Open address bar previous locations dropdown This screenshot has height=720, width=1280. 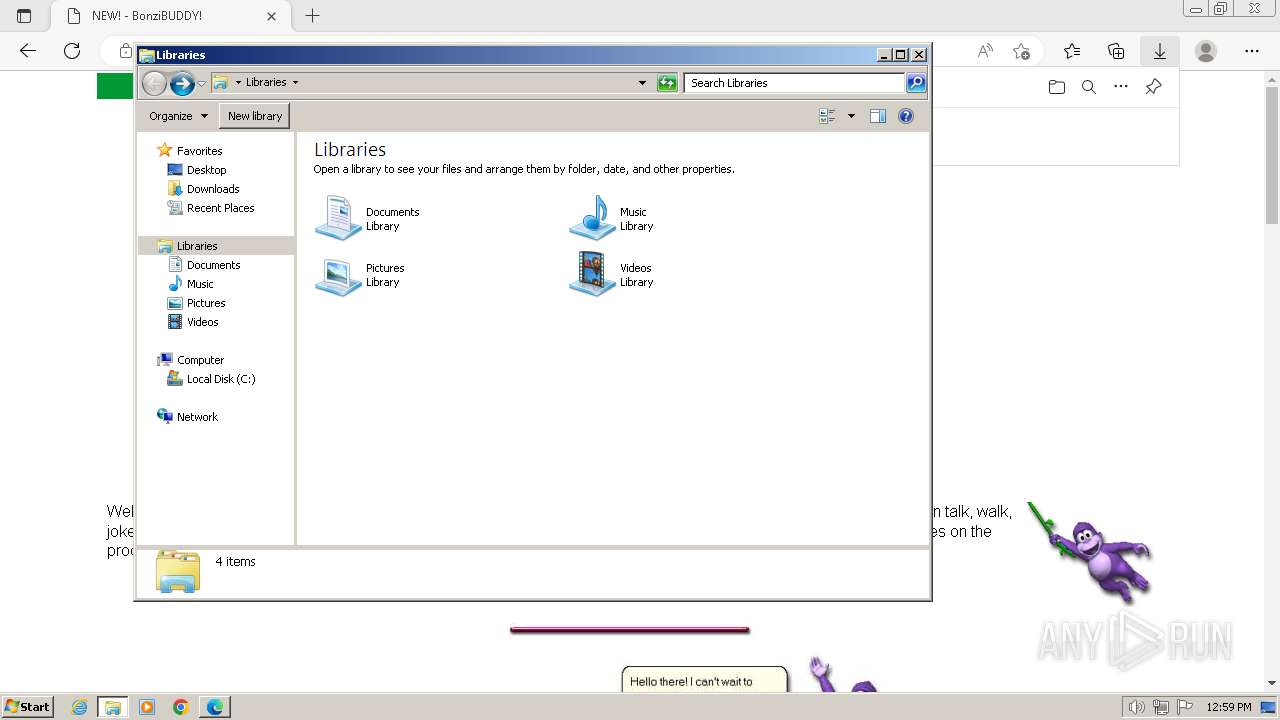(642, 83)
